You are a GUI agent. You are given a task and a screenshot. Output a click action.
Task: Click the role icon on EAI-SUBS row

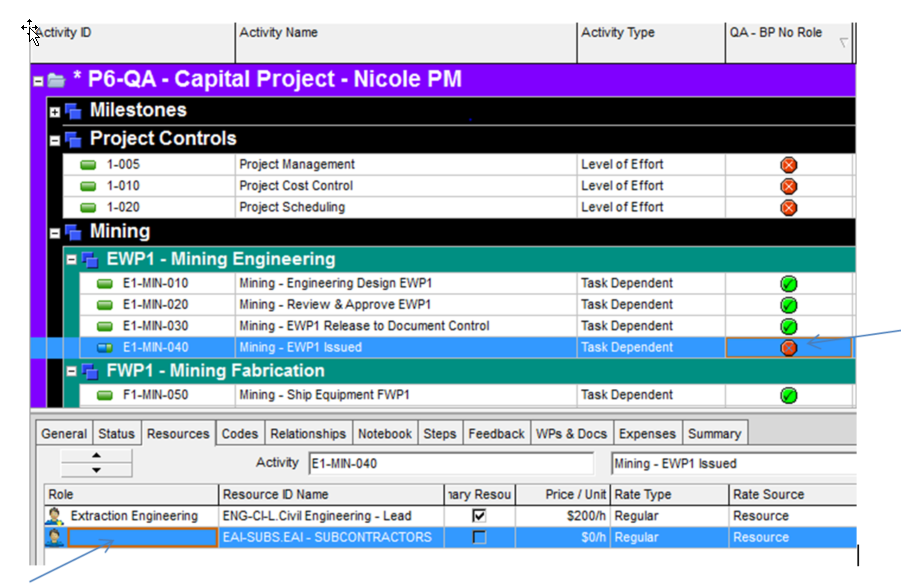[x=54, y=538]
